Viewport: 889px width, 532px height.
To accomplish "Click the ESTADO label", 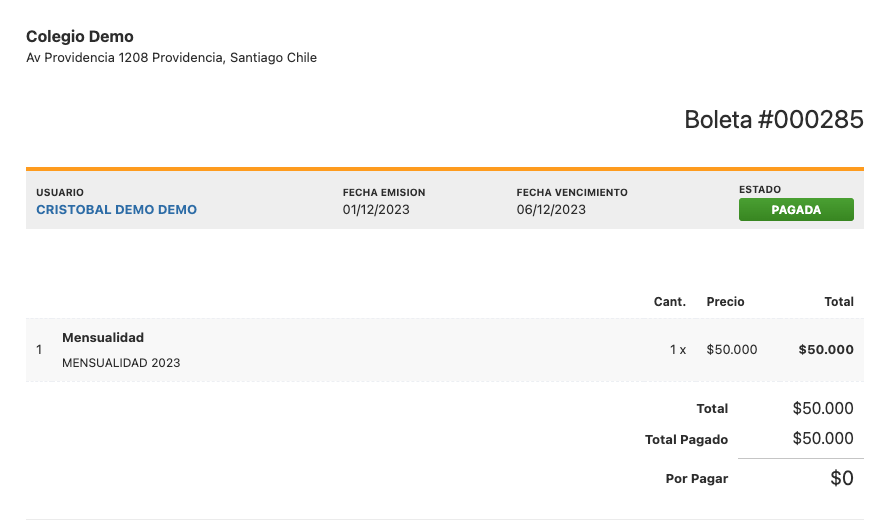I will (760, 189).
